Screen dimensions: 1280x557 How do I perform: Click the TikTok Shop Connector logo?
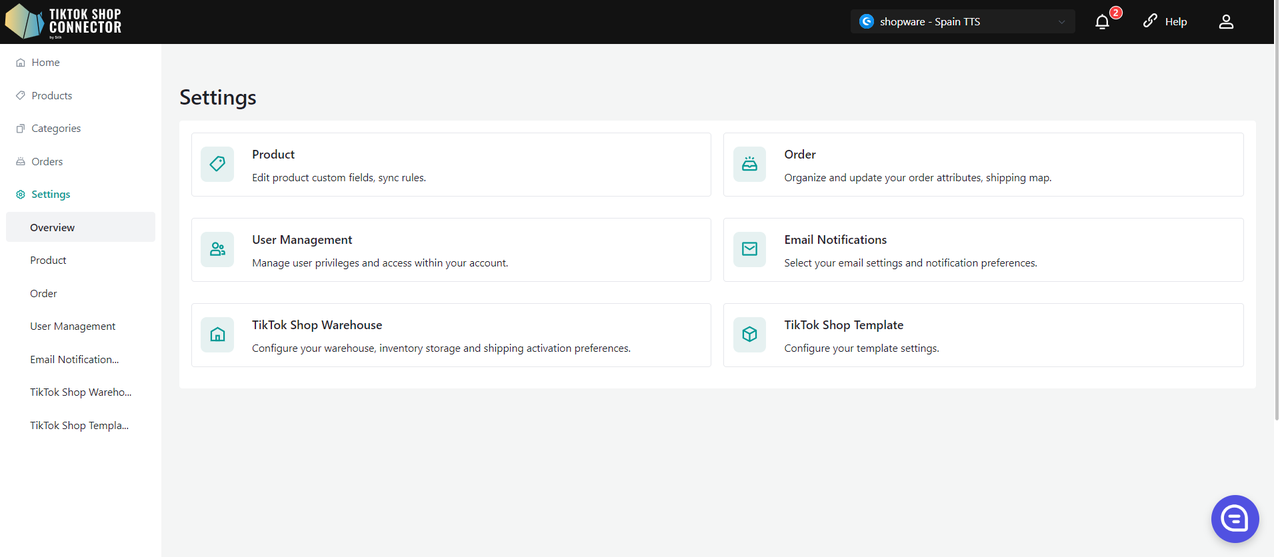pyautogui.click(x=64, y=21)
